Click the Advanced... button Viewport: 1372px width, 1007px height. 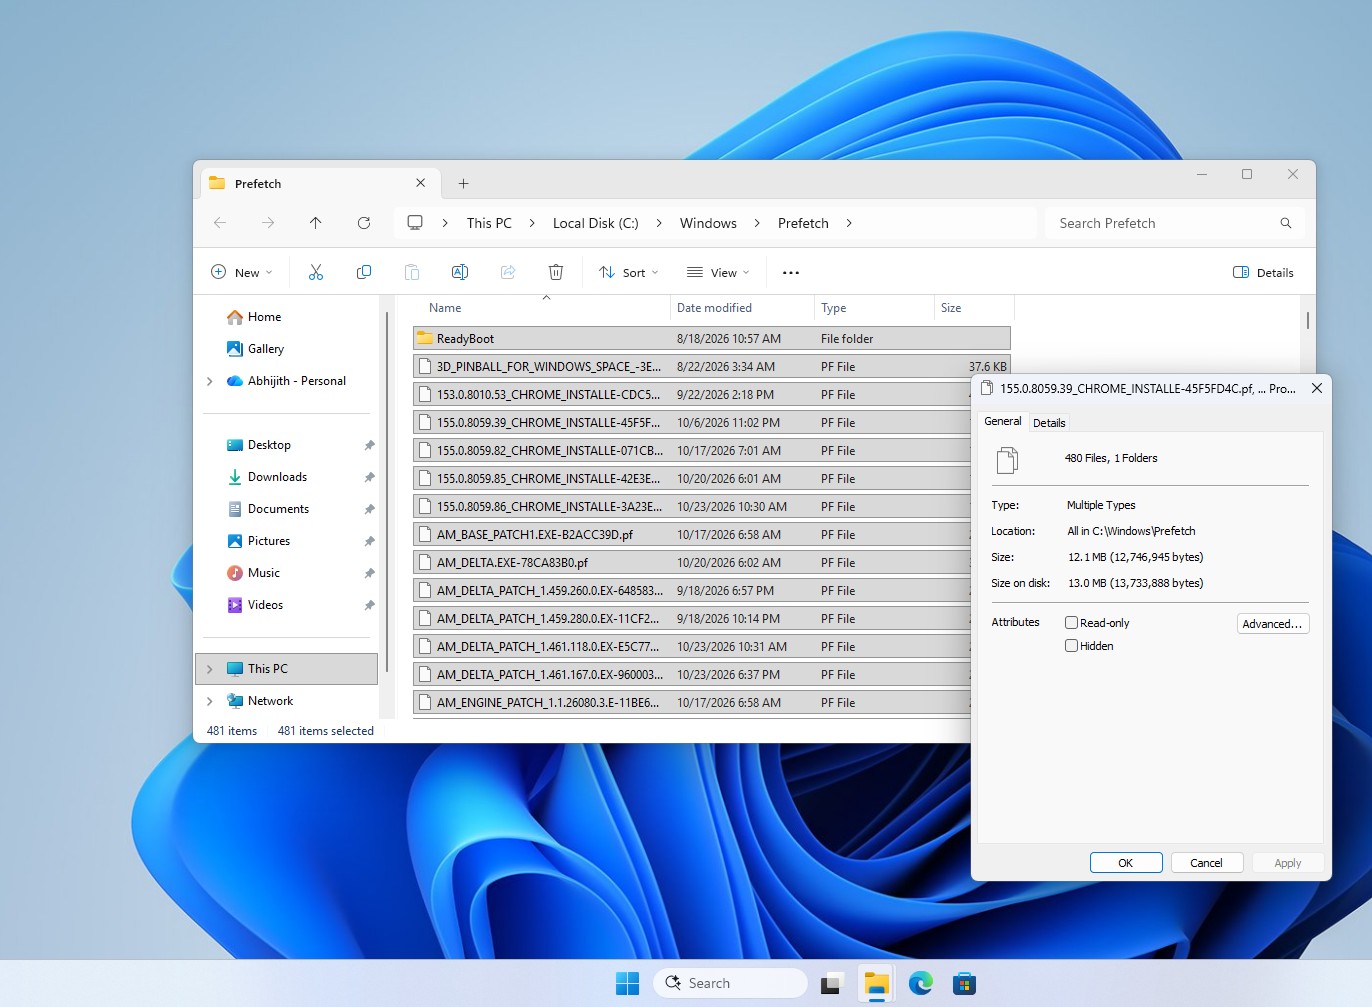1272,623
